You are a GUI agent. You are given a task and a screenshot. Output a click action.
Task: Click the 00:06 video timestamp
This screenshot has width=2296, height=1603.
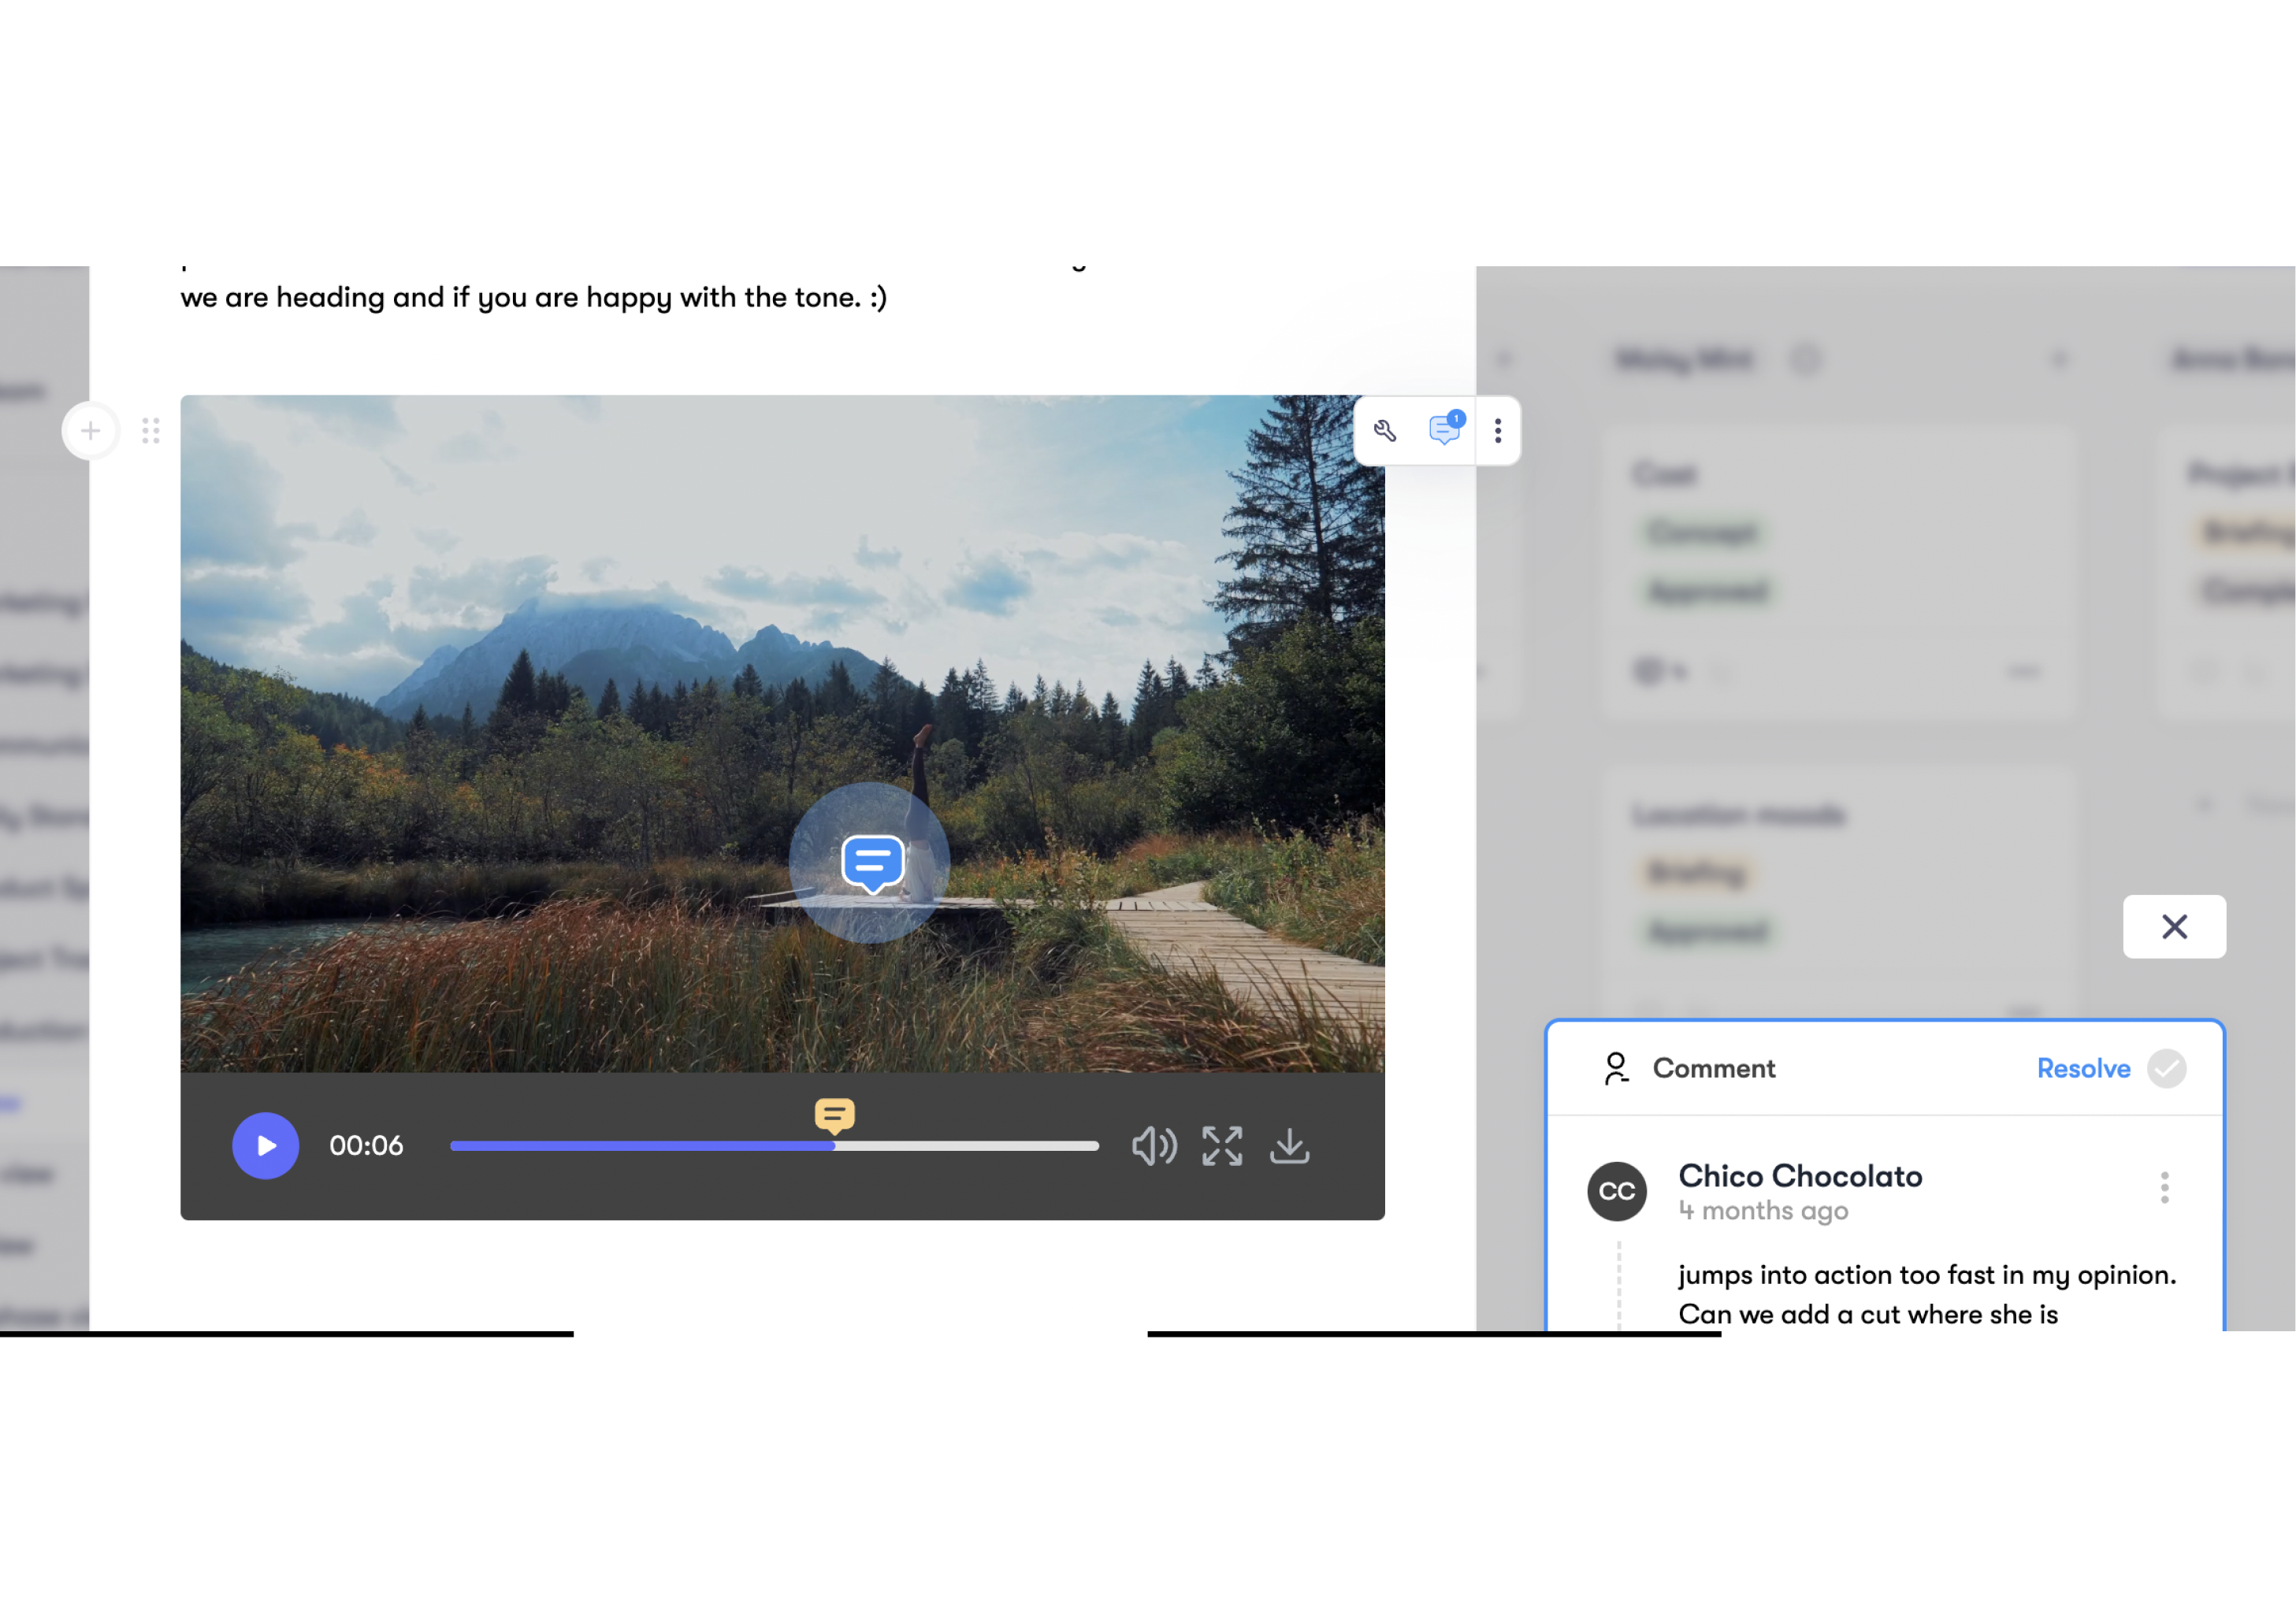366,1146
